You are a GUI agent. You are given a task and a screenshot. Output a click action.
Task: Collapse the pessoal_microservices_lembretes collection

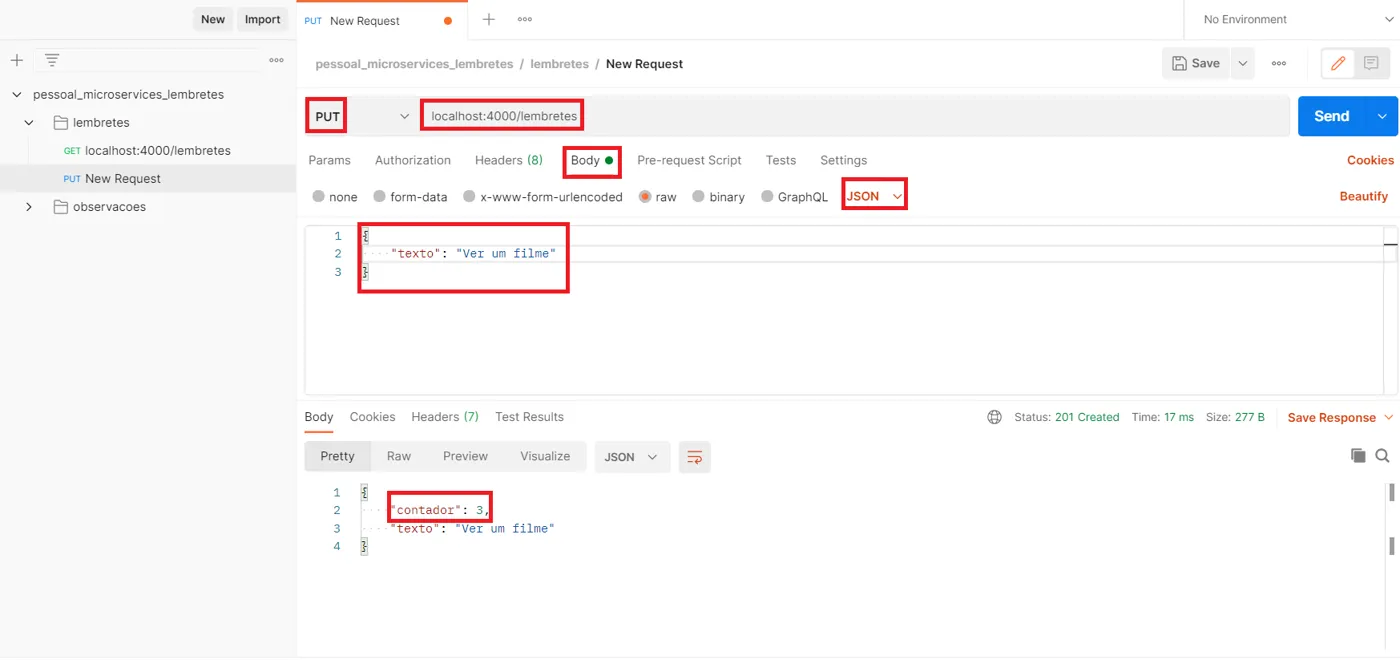coord(16,94)
